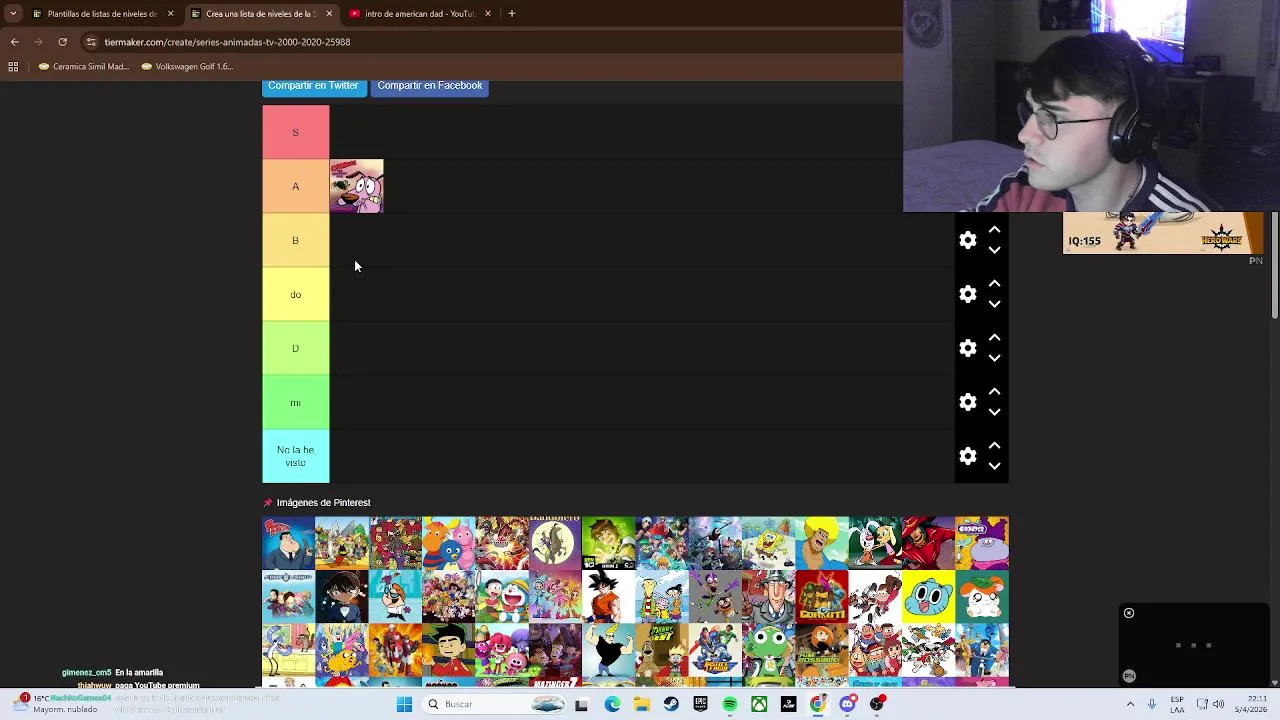Viewport: 1280px width, 720px height.
Task: Move tier 'do' row down with arrow
Action: [x=994, y=304]
